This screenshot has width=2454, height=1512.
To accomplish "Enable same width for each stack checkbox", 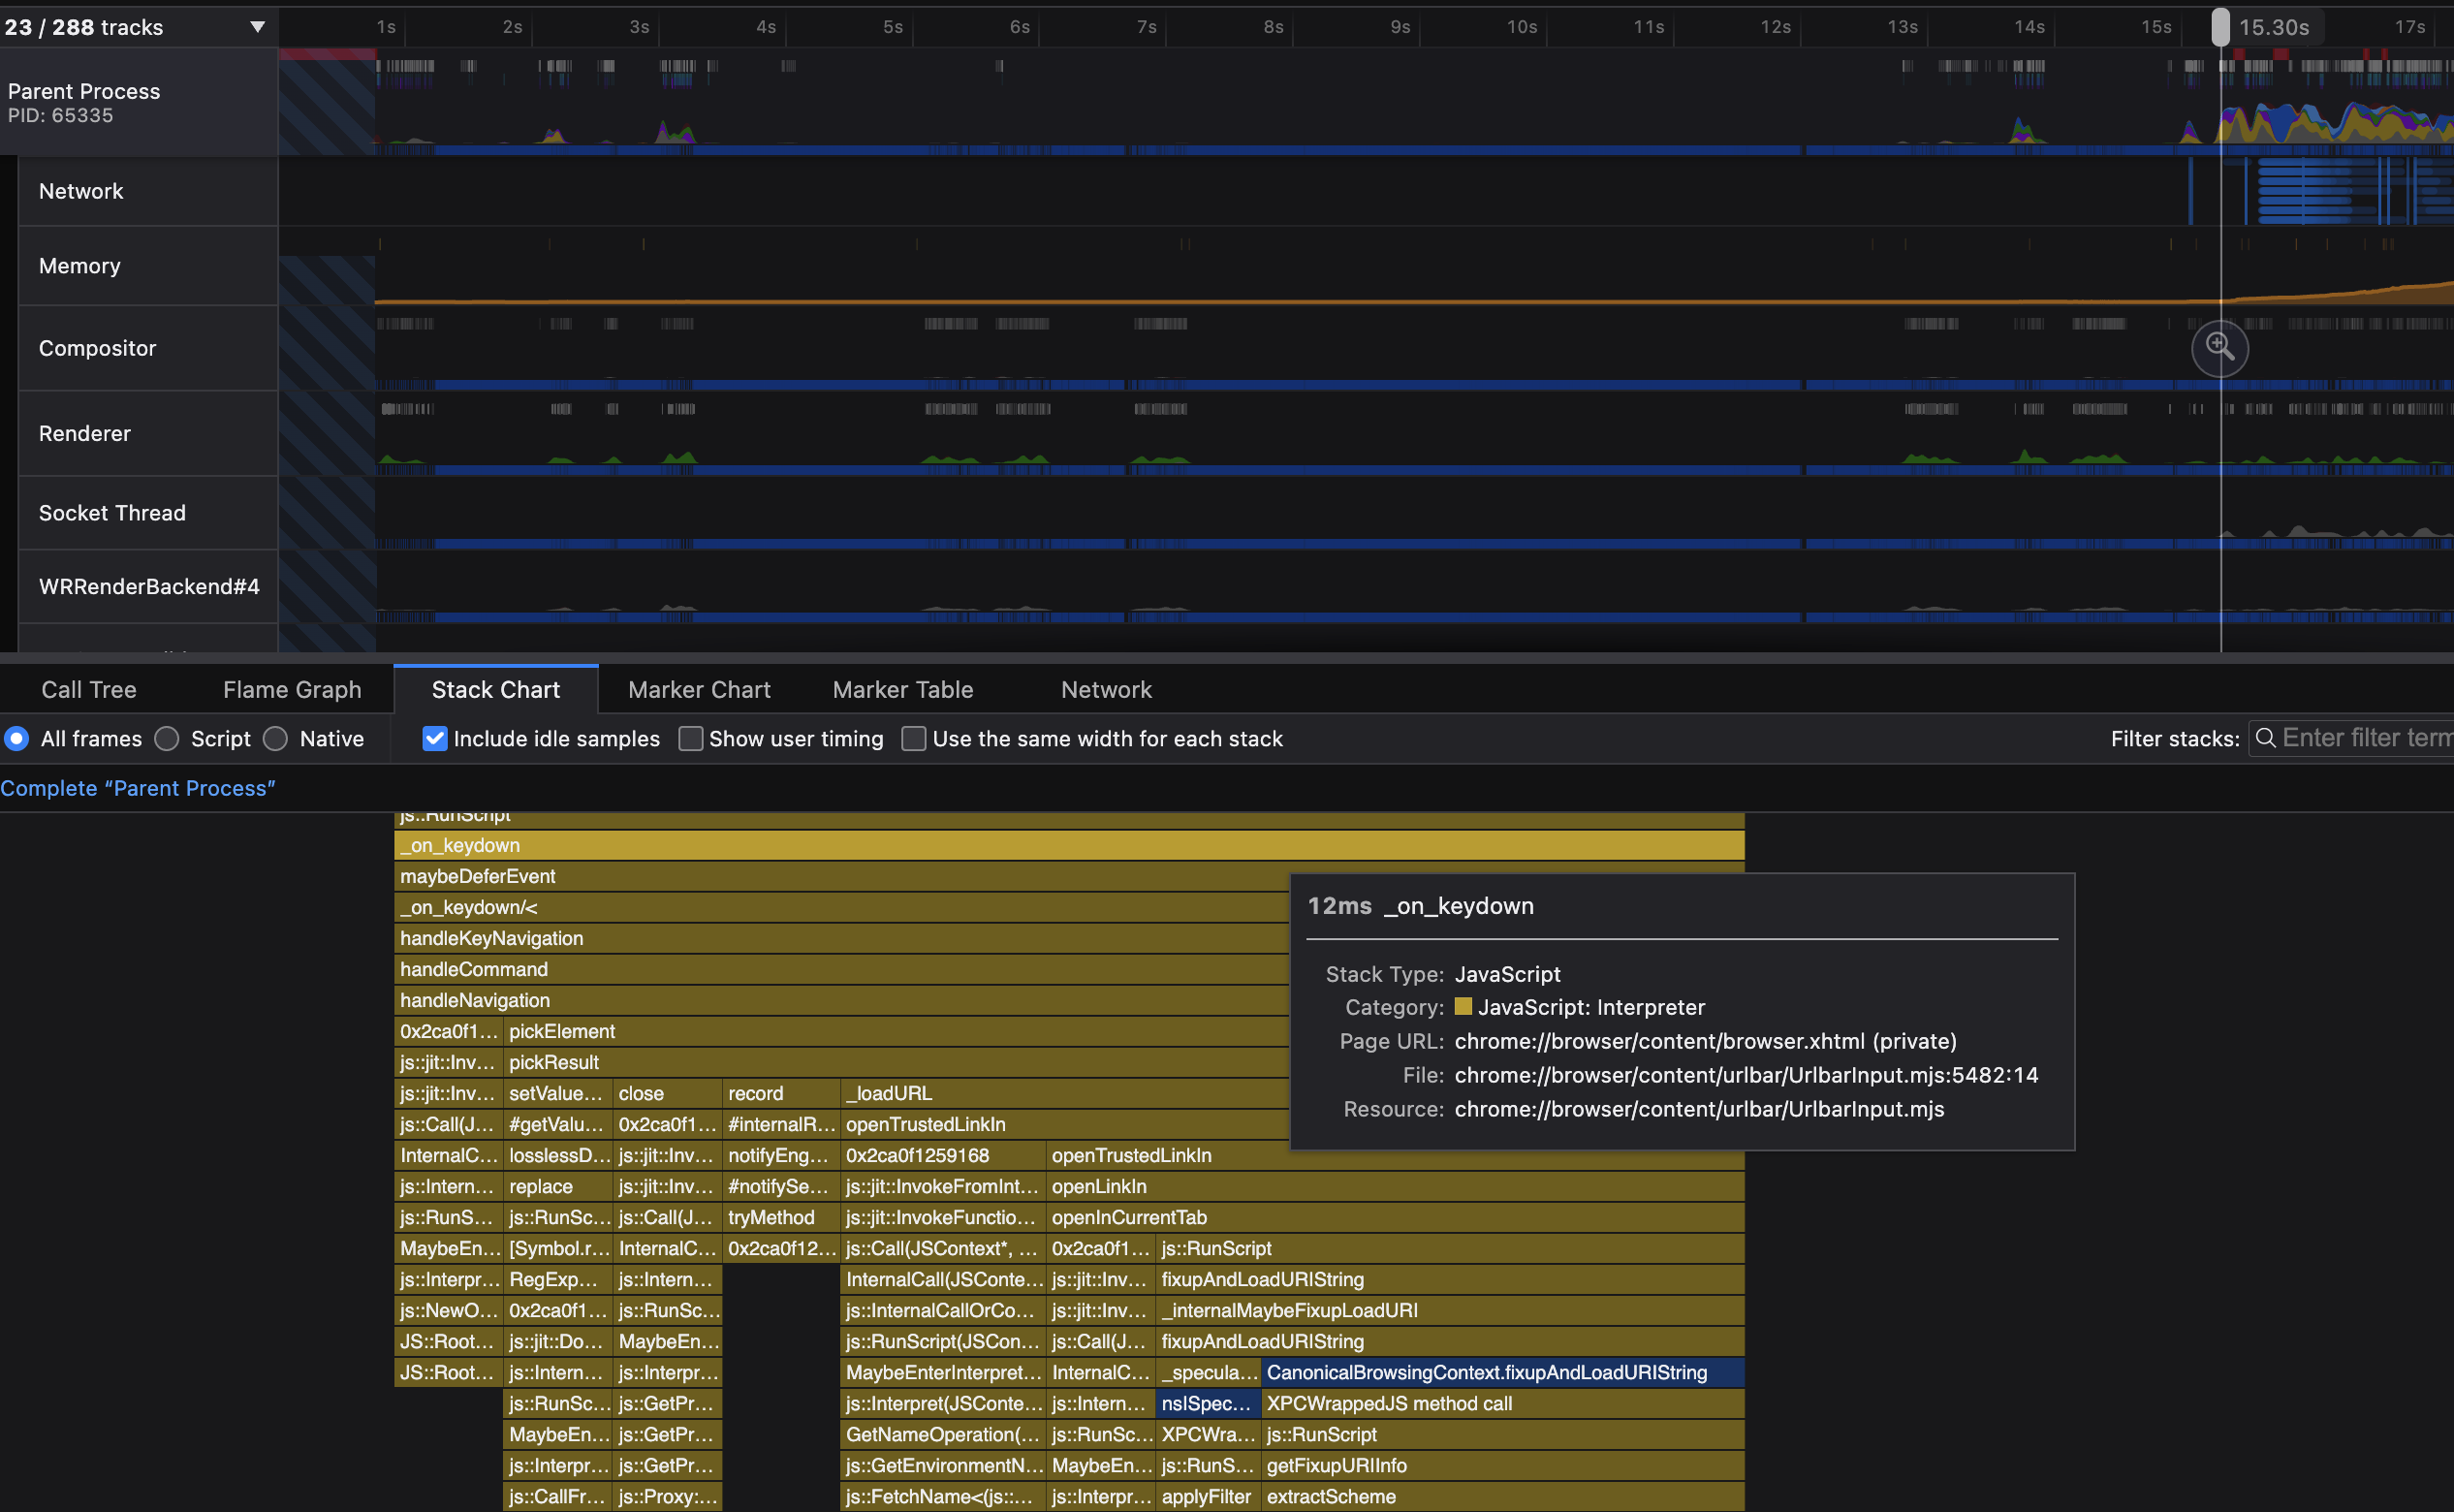I will point(913,739).
